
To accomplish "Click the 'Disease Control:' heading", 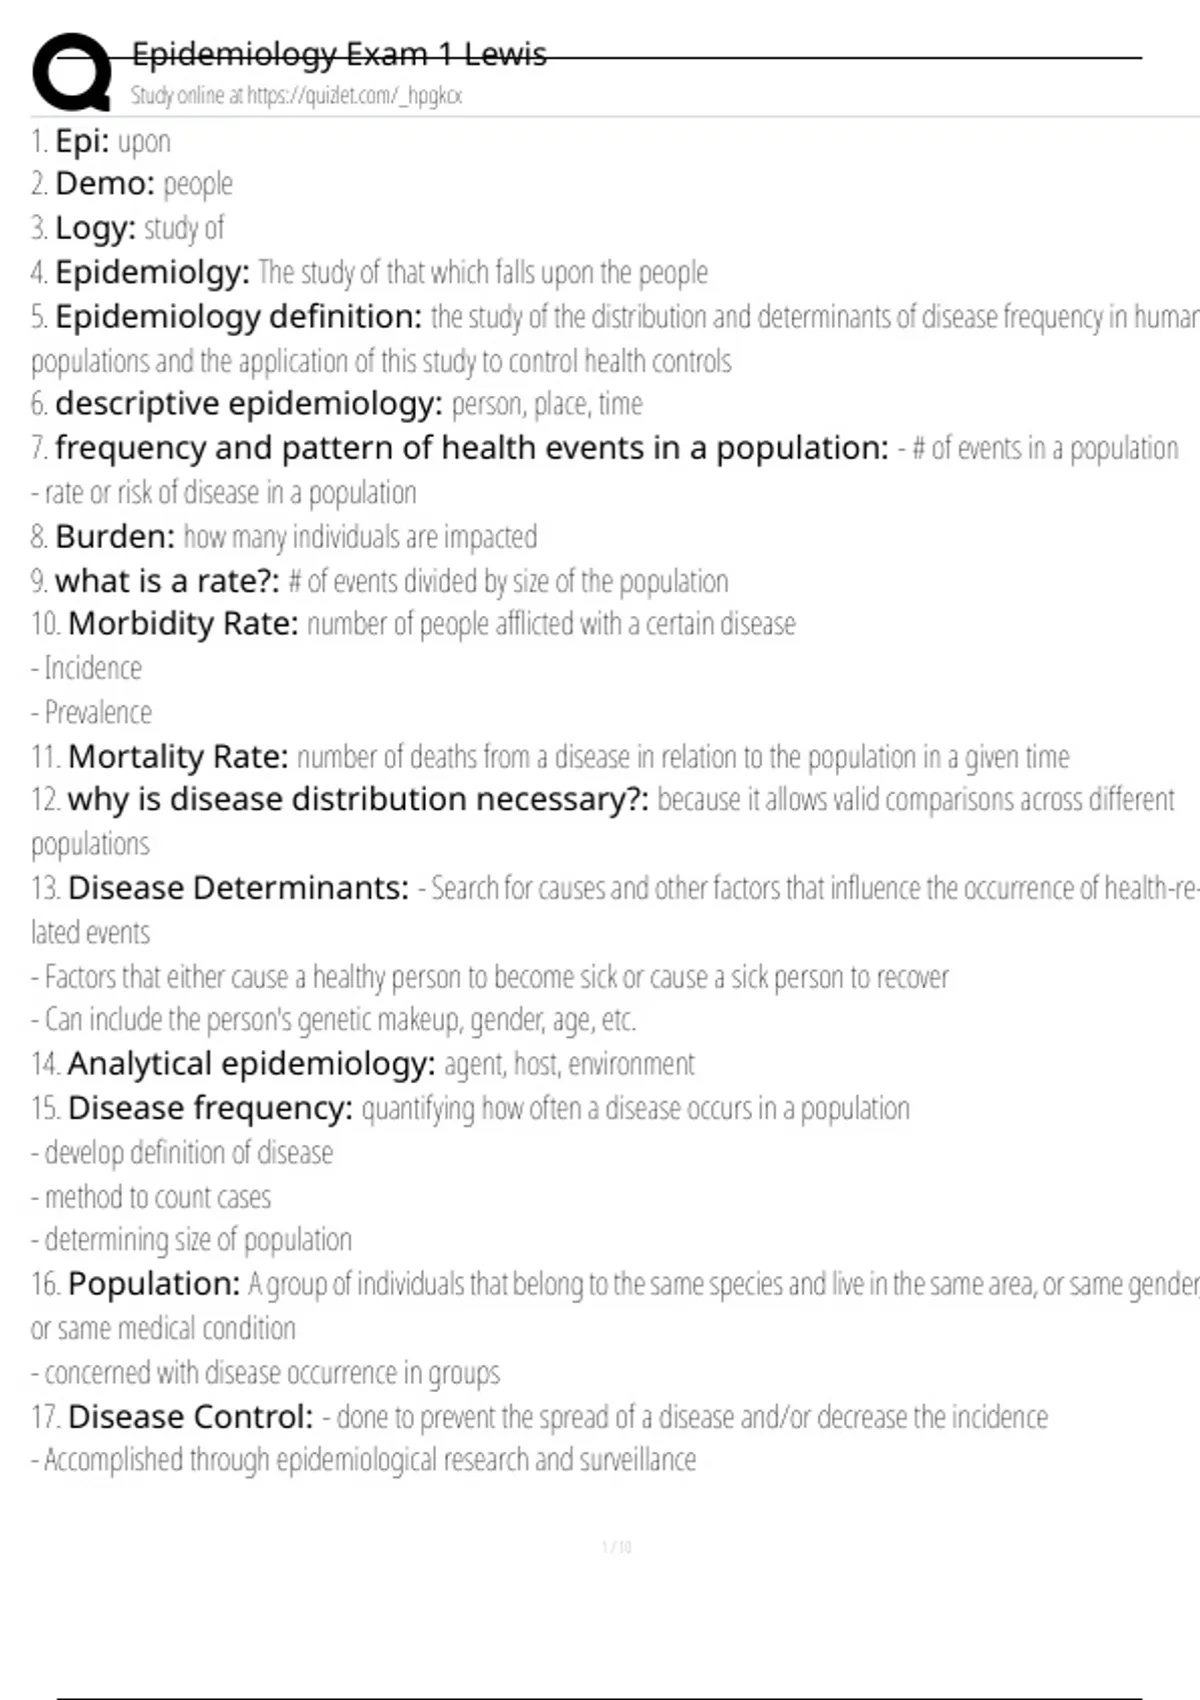I will click(x=191, y=1417).
